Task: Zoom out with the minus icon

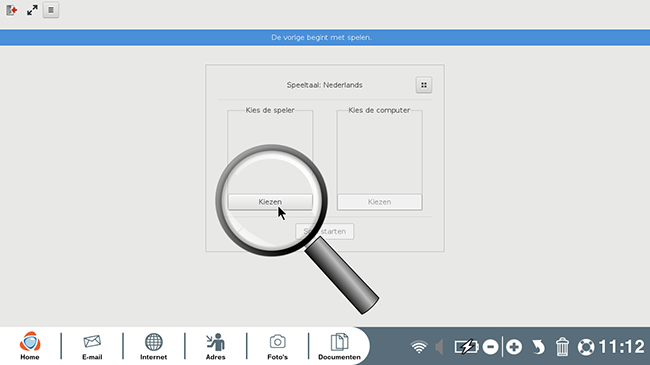Action: coord(491,347)
